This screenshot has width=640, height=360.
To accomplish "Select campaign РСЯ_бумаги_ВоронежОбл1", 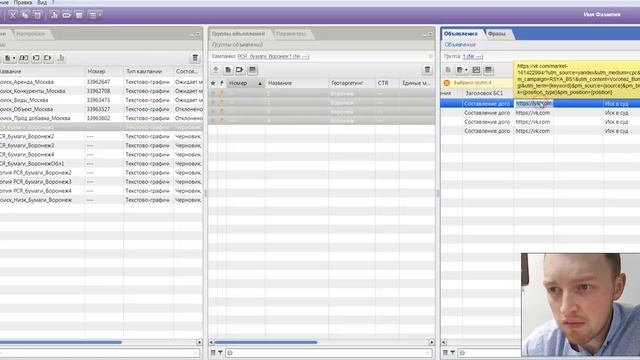I will coord(101,164).
